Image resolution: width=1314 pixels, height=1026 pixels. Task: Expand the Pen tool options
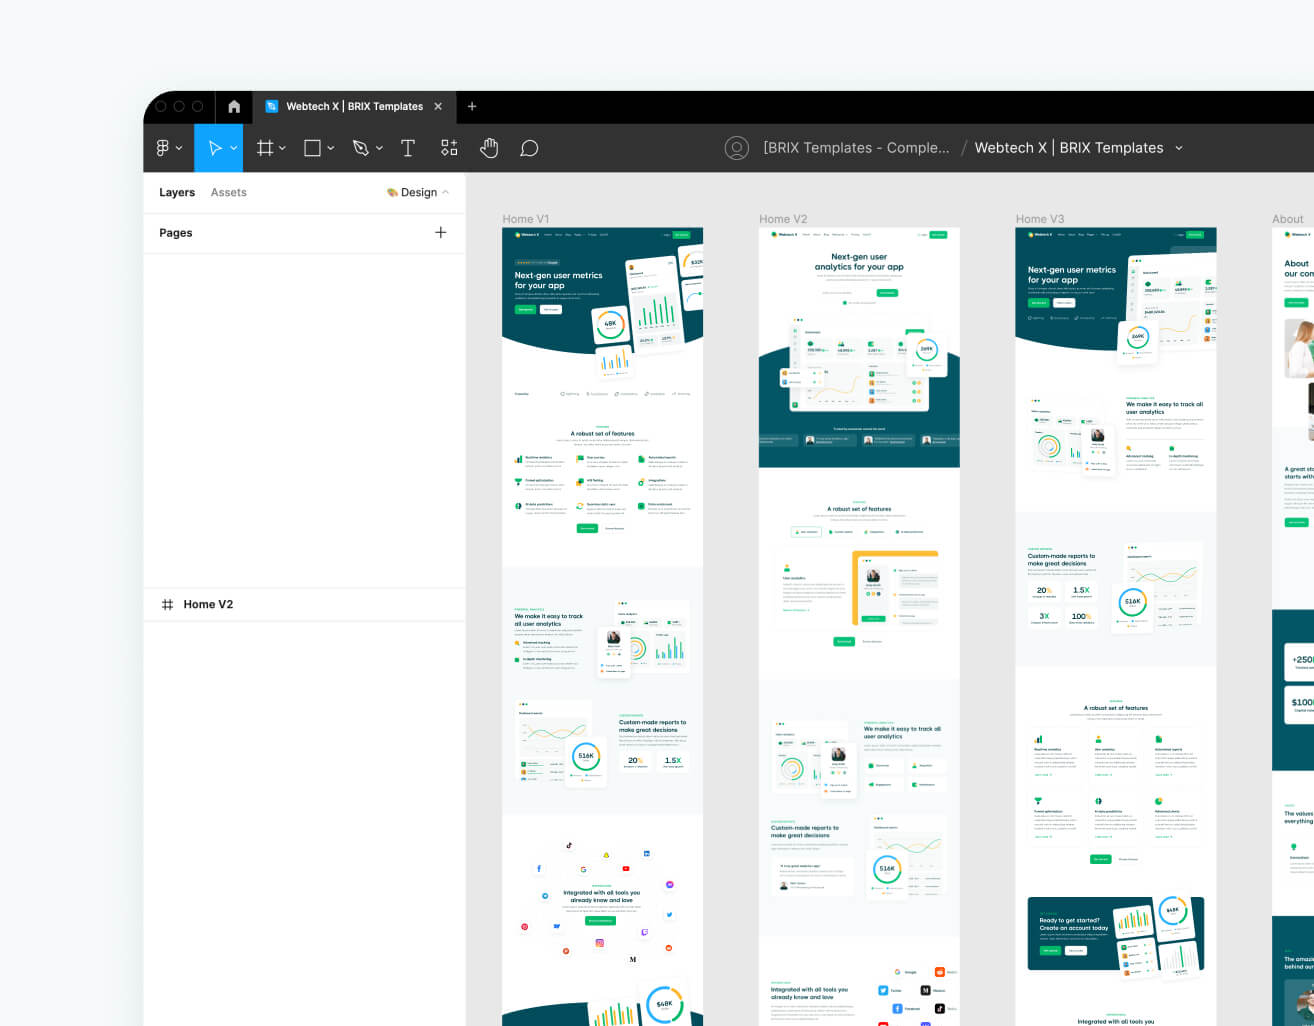[378, 147]
